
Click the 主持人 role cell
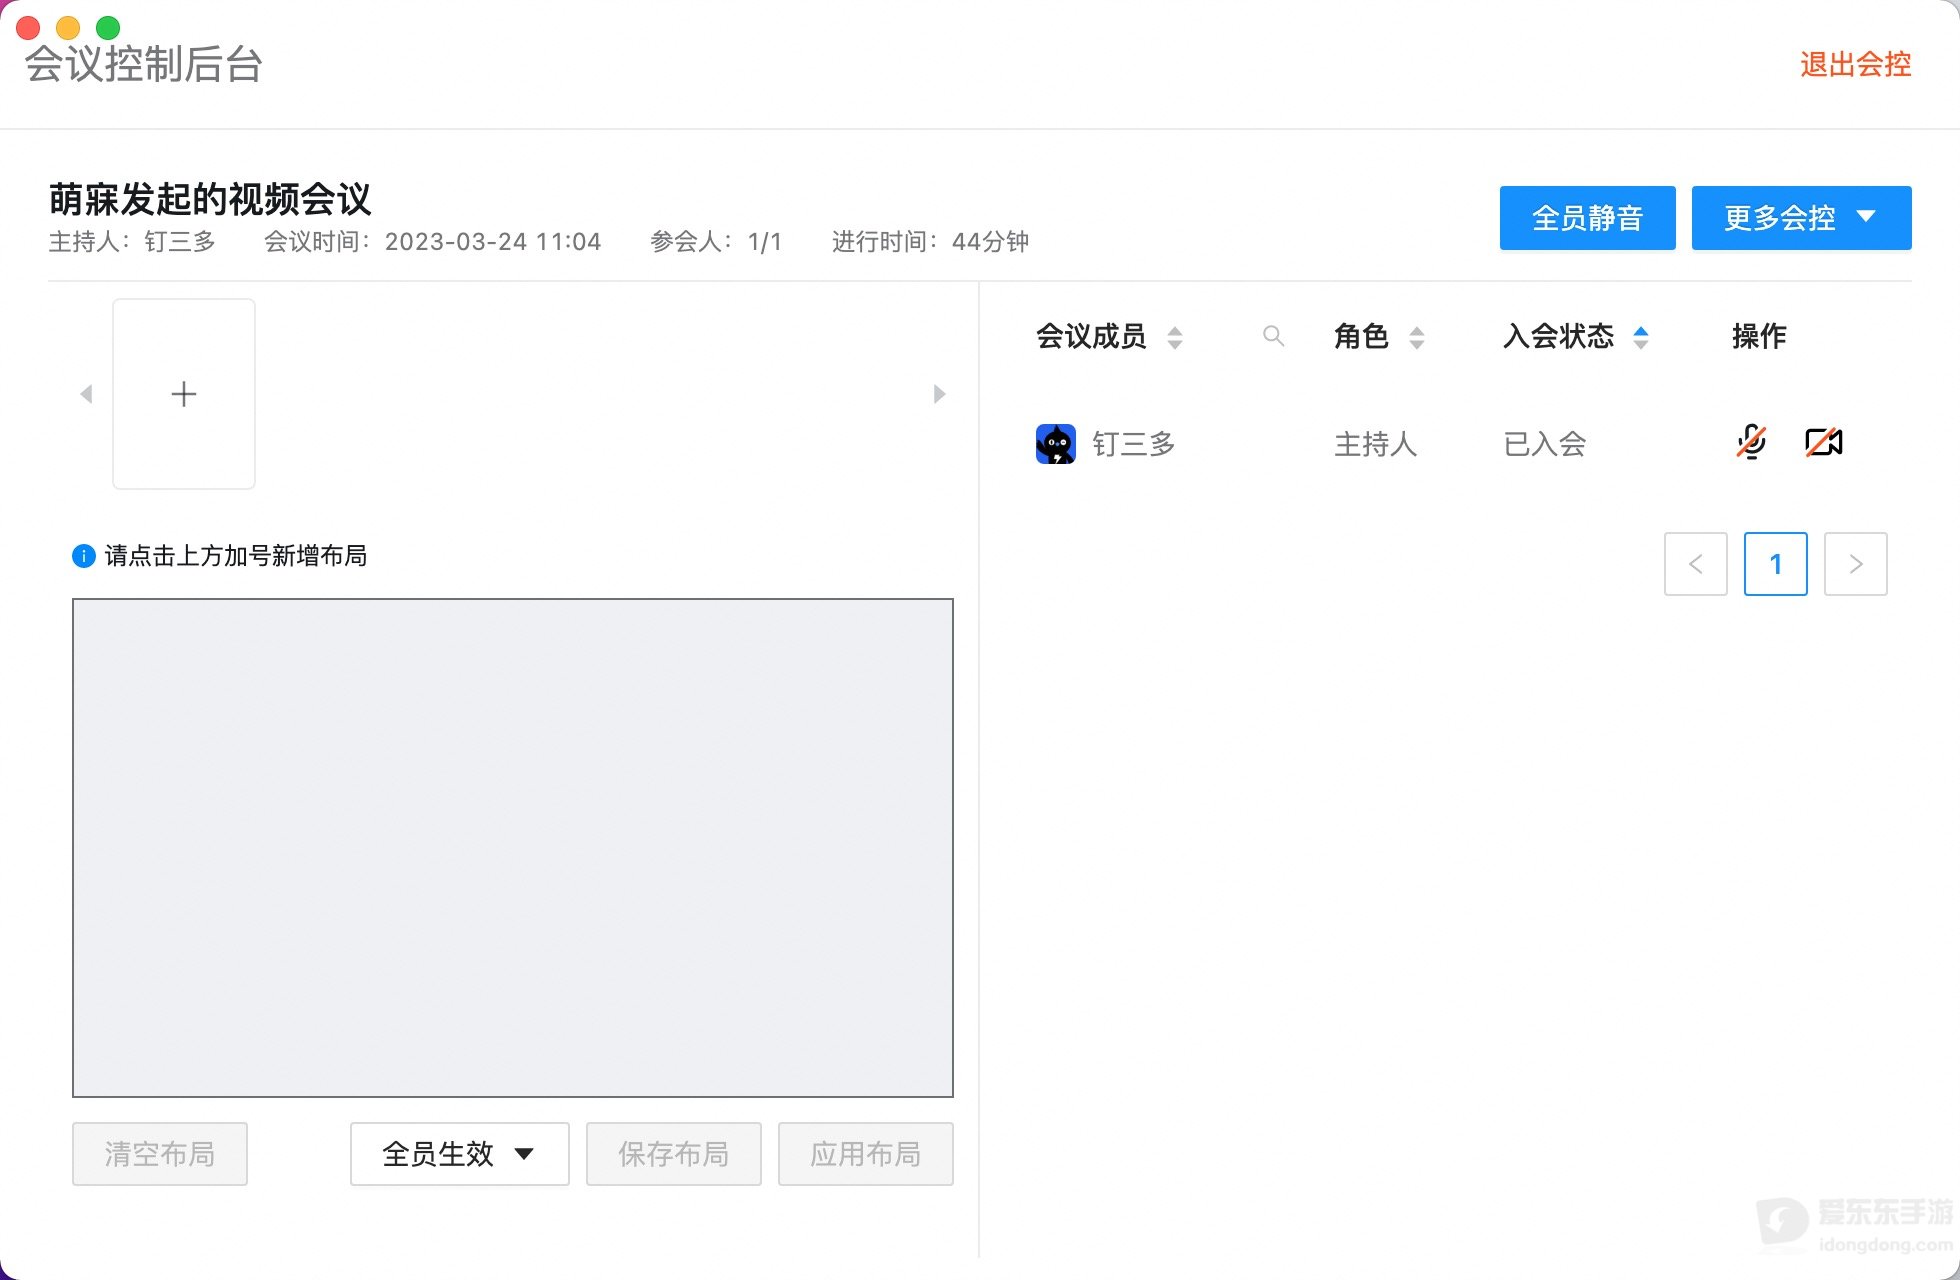click(x=1376, y=444)
